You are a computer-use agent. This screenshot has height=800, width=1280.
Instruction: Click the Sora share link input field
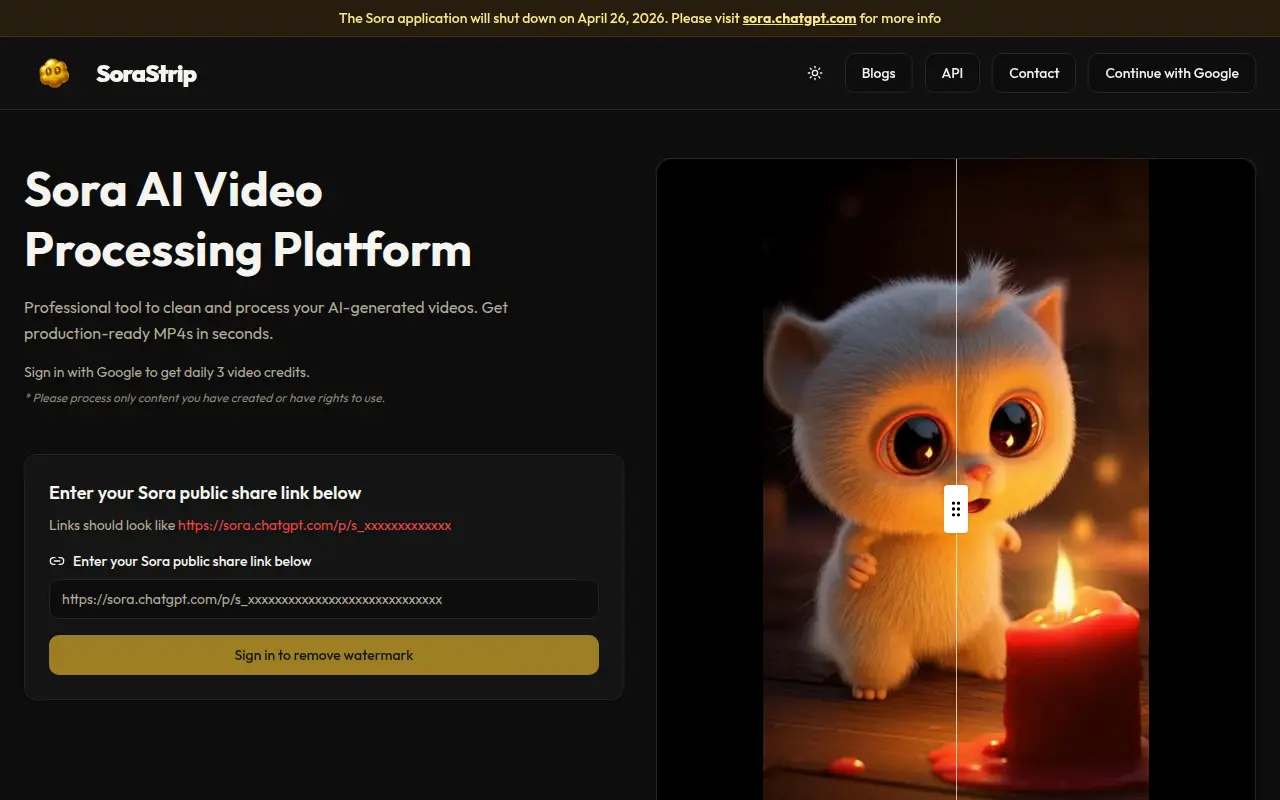(324, 600)
